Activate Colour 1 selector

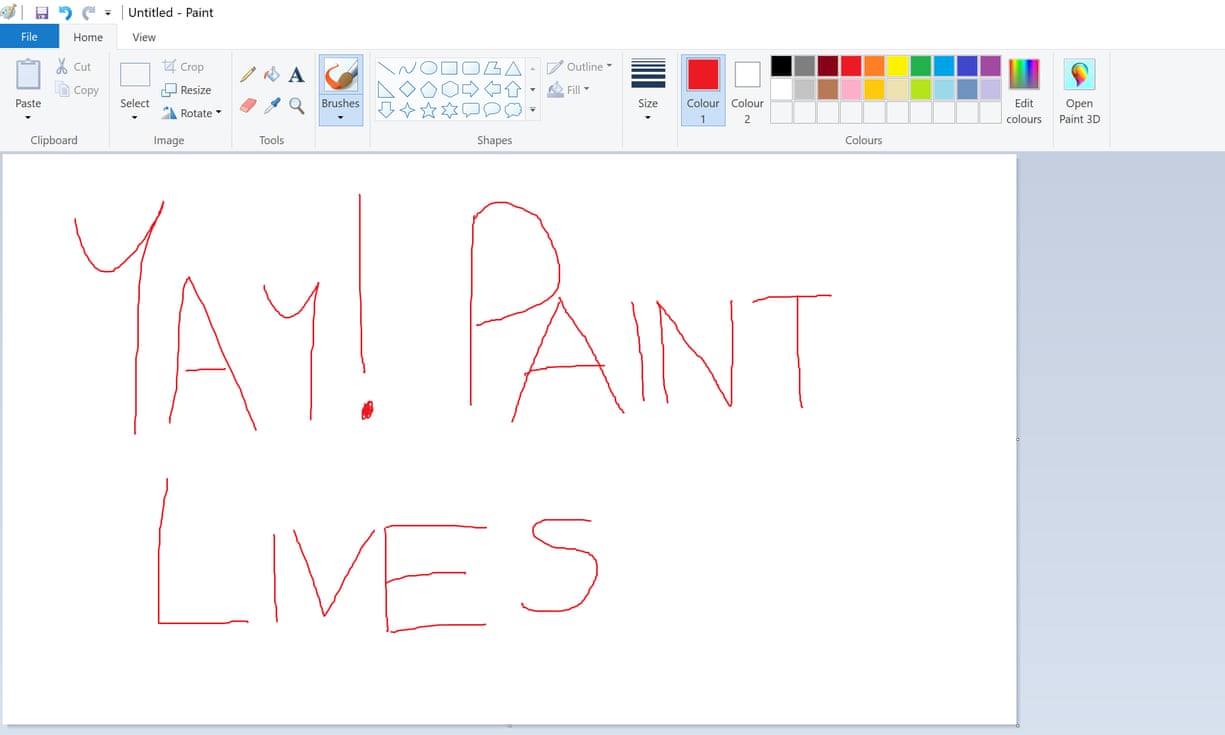coord(703,90)
